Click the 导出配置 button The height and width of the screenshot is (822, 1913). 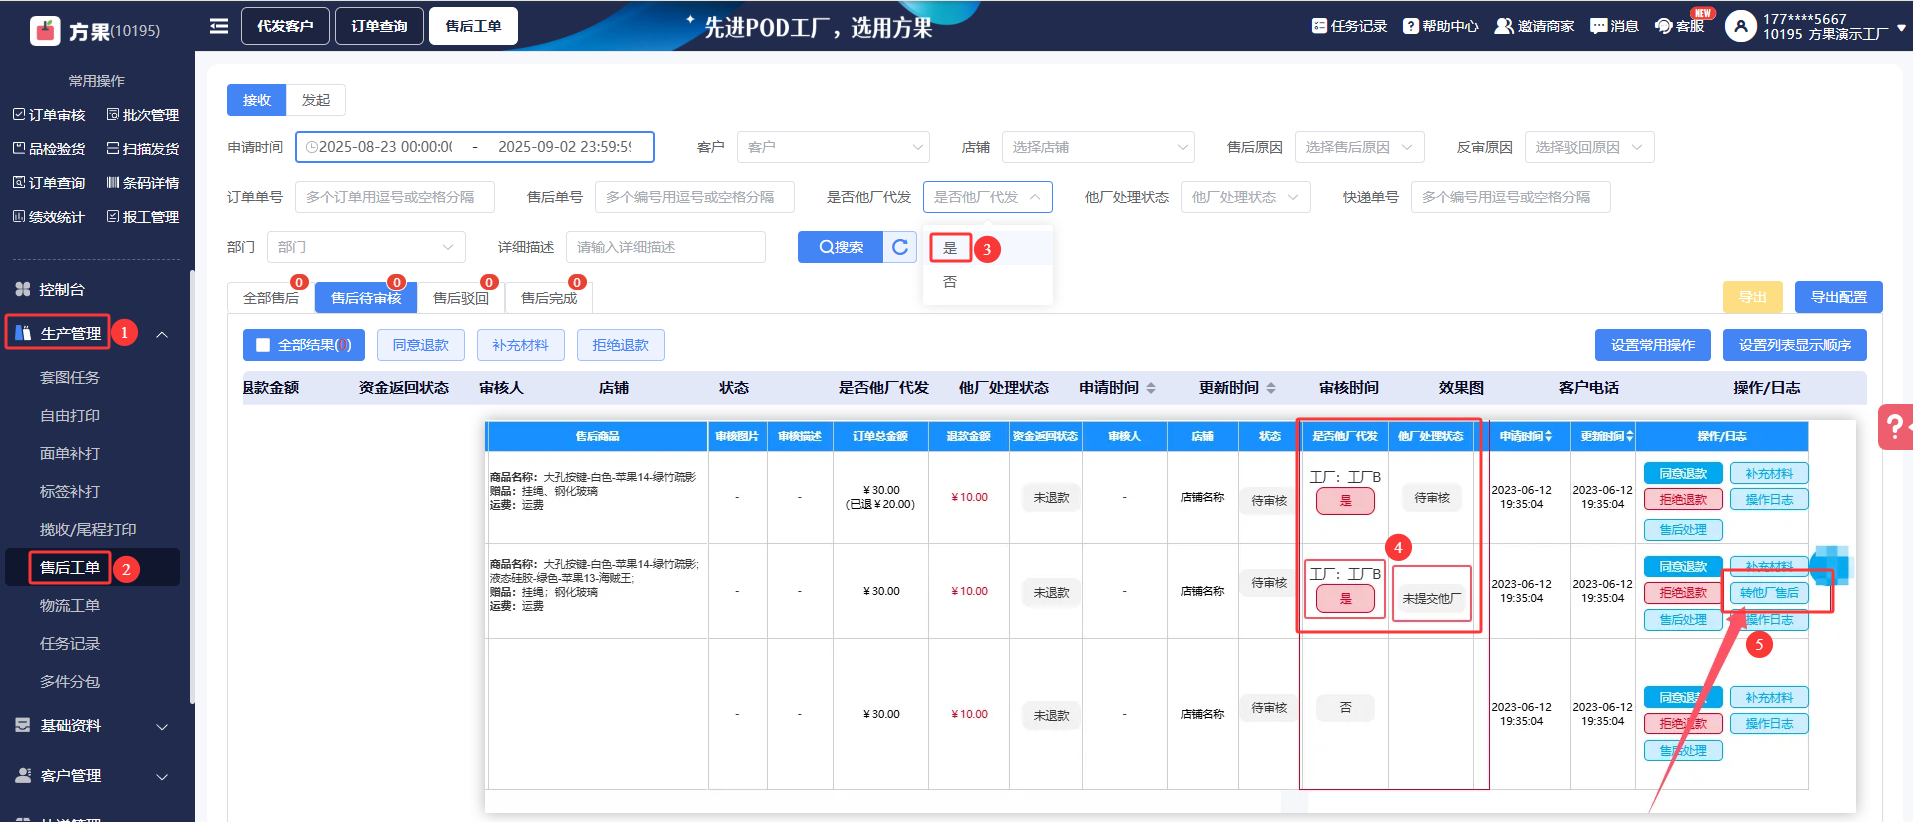[x=1838, y=297]
